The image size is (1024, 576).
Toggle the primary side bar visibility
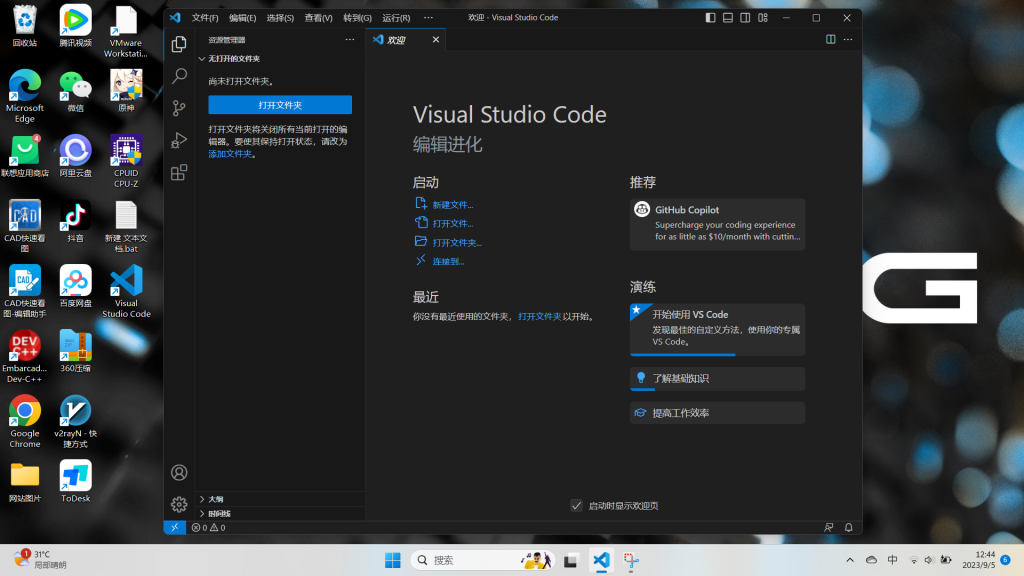coord(711,18)
